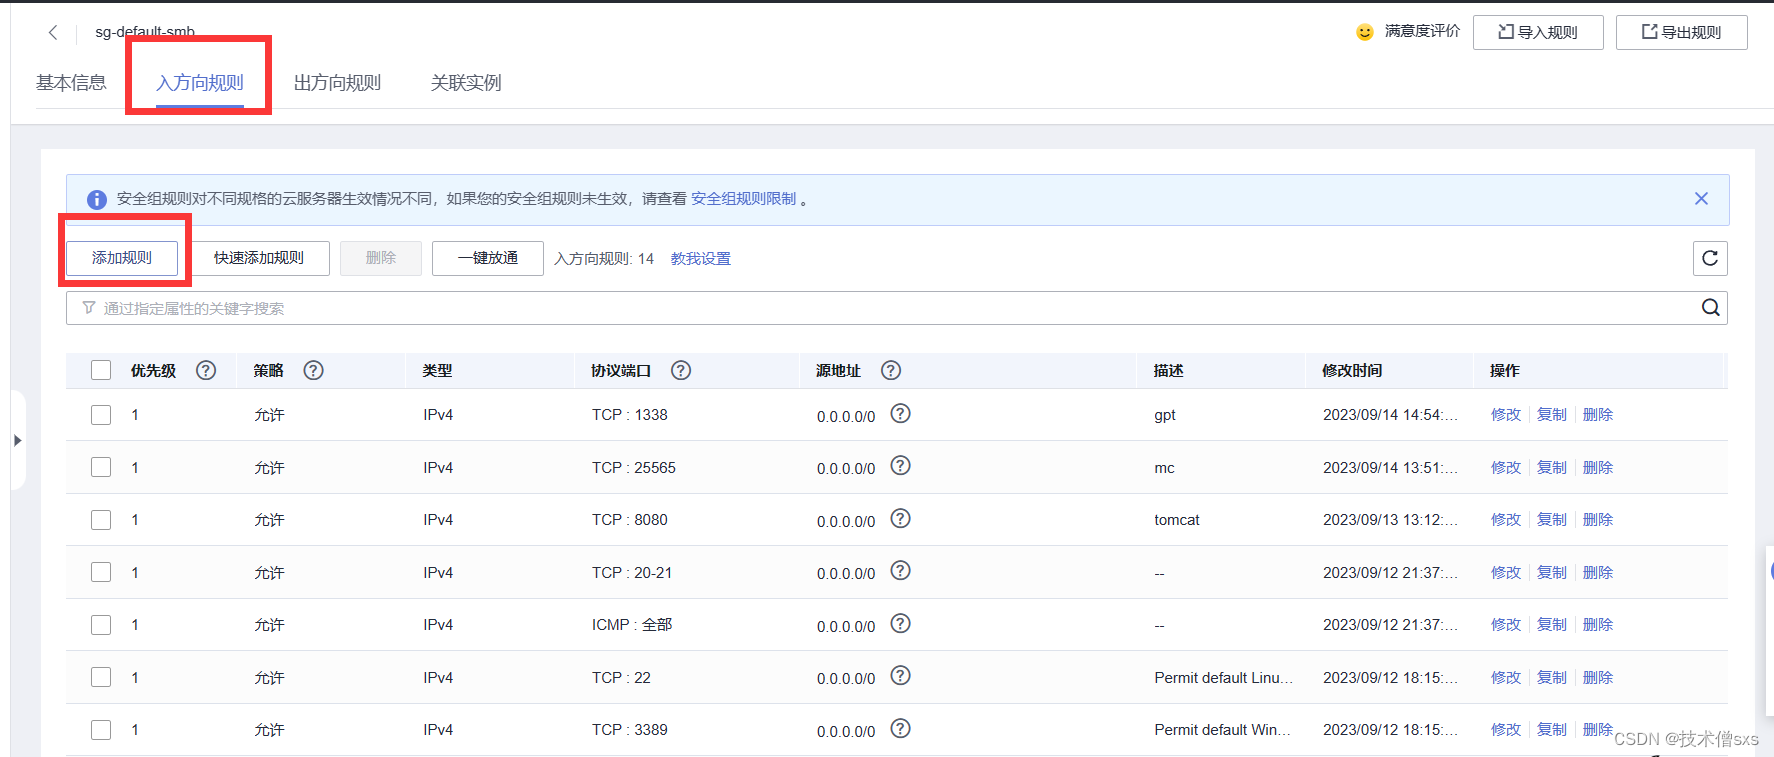Click help icon next to 优先级 header
This screenshot has height=757, width=1774.
click(x=206, y=371)
